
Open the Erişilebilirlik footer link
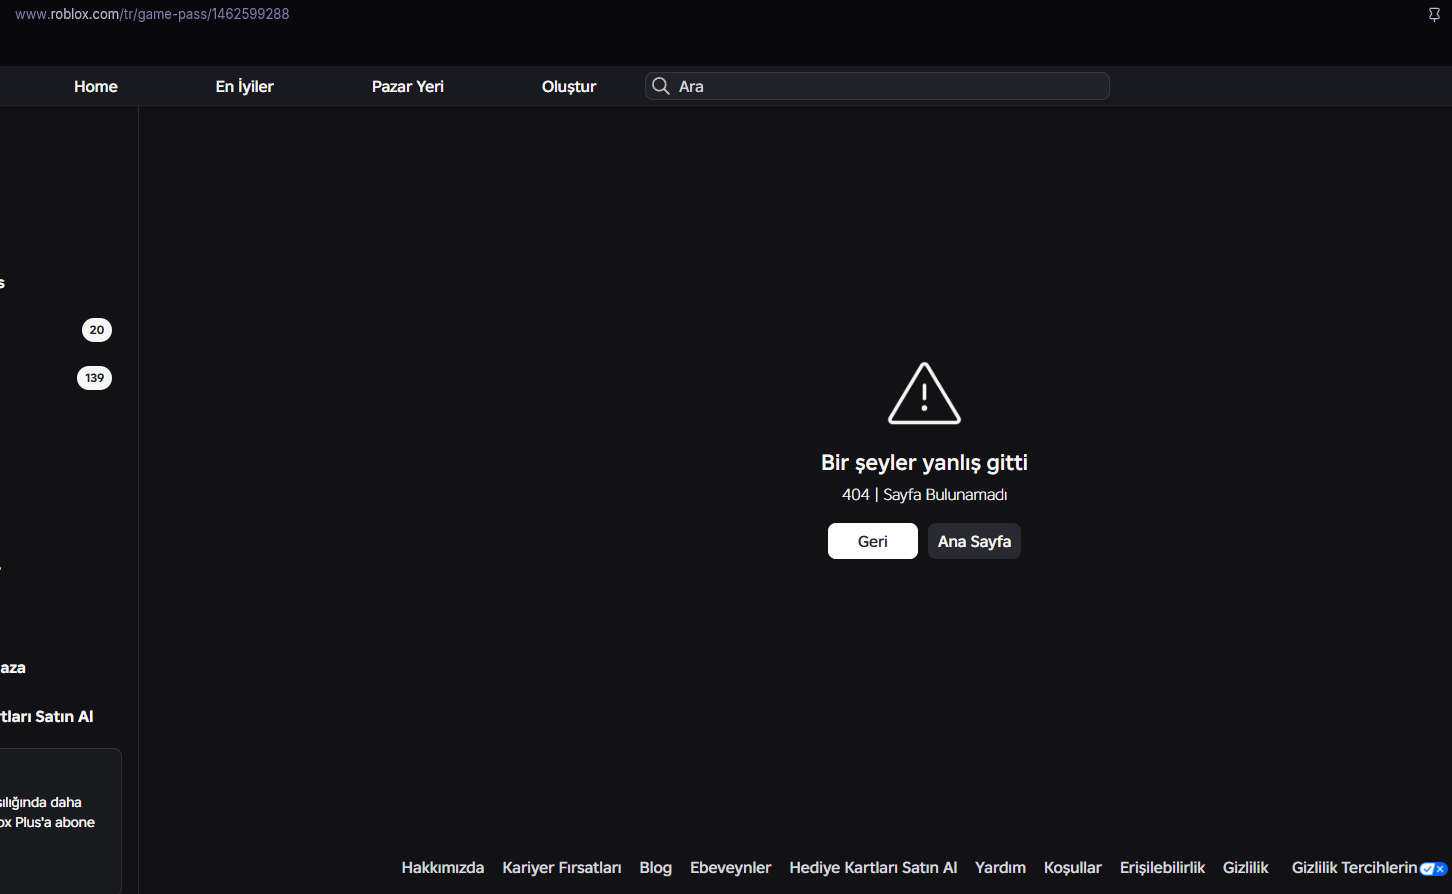[x=1162, y=868]
